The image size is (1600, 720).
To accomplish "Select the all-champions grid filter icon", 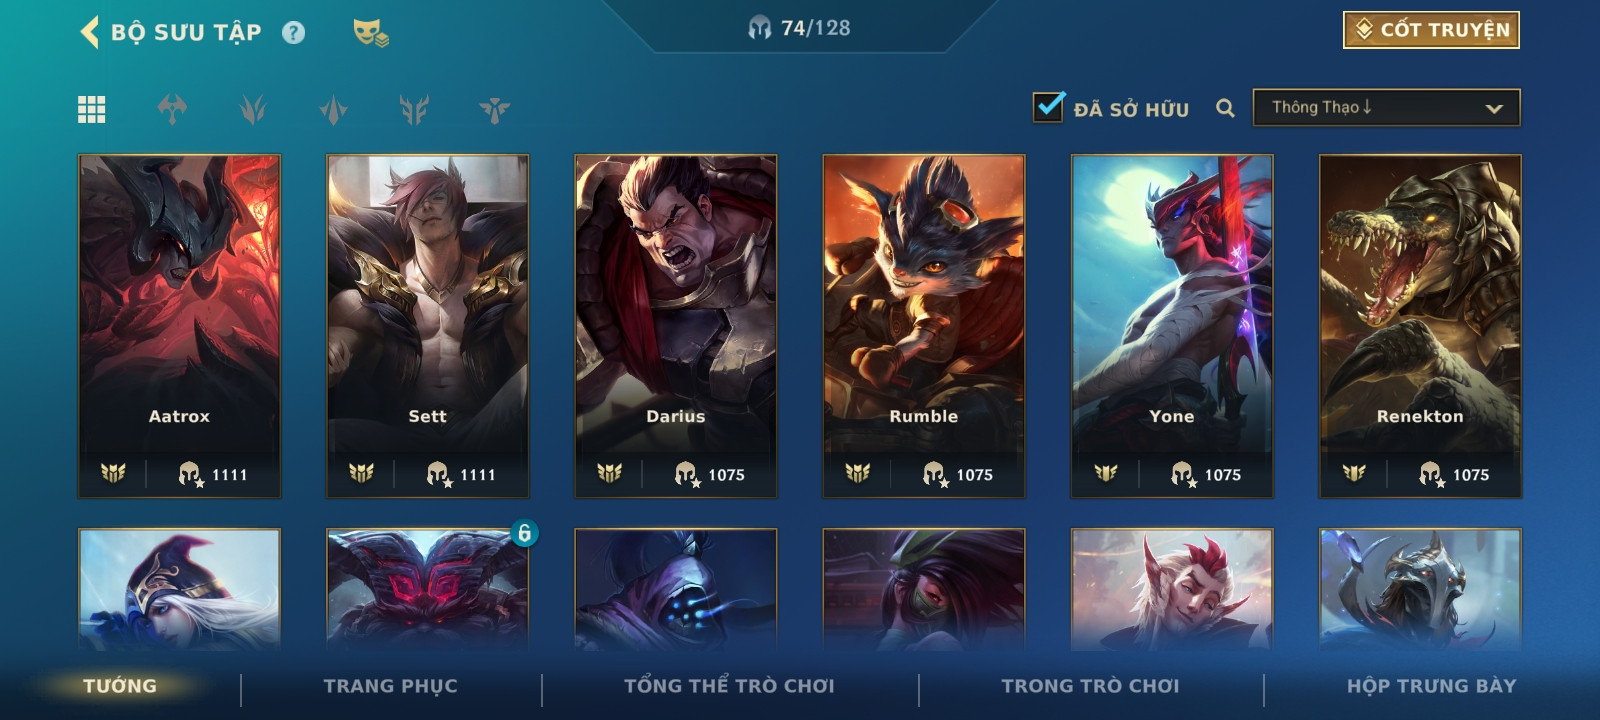I will (x=92, y=109).
